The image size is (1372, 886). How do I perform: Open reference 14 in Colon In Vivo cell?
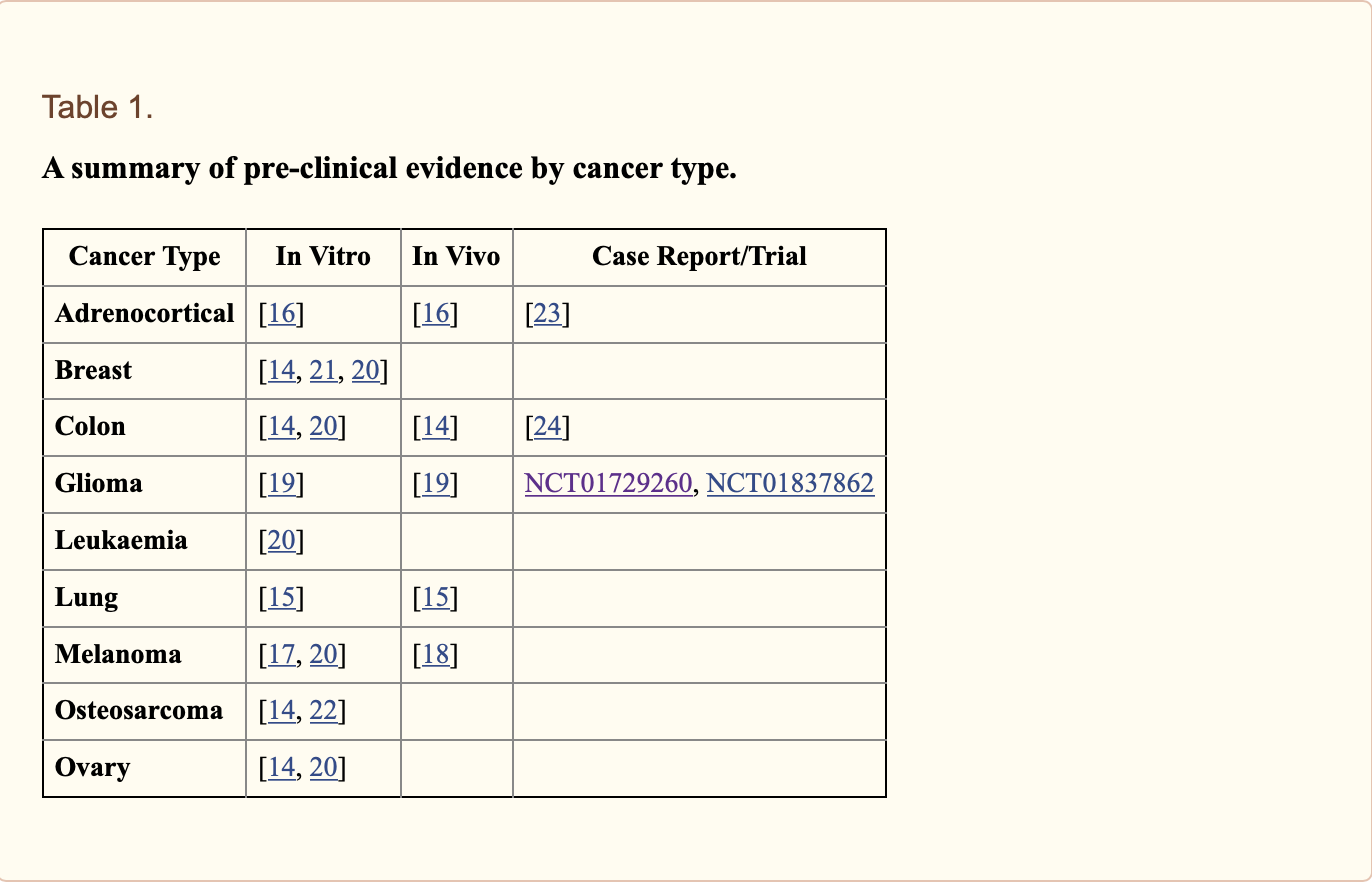point(435,428)
